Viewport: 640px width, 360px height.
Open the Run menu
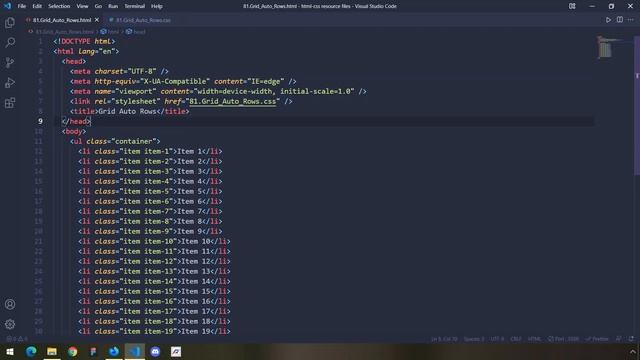(x=113, y=6)
